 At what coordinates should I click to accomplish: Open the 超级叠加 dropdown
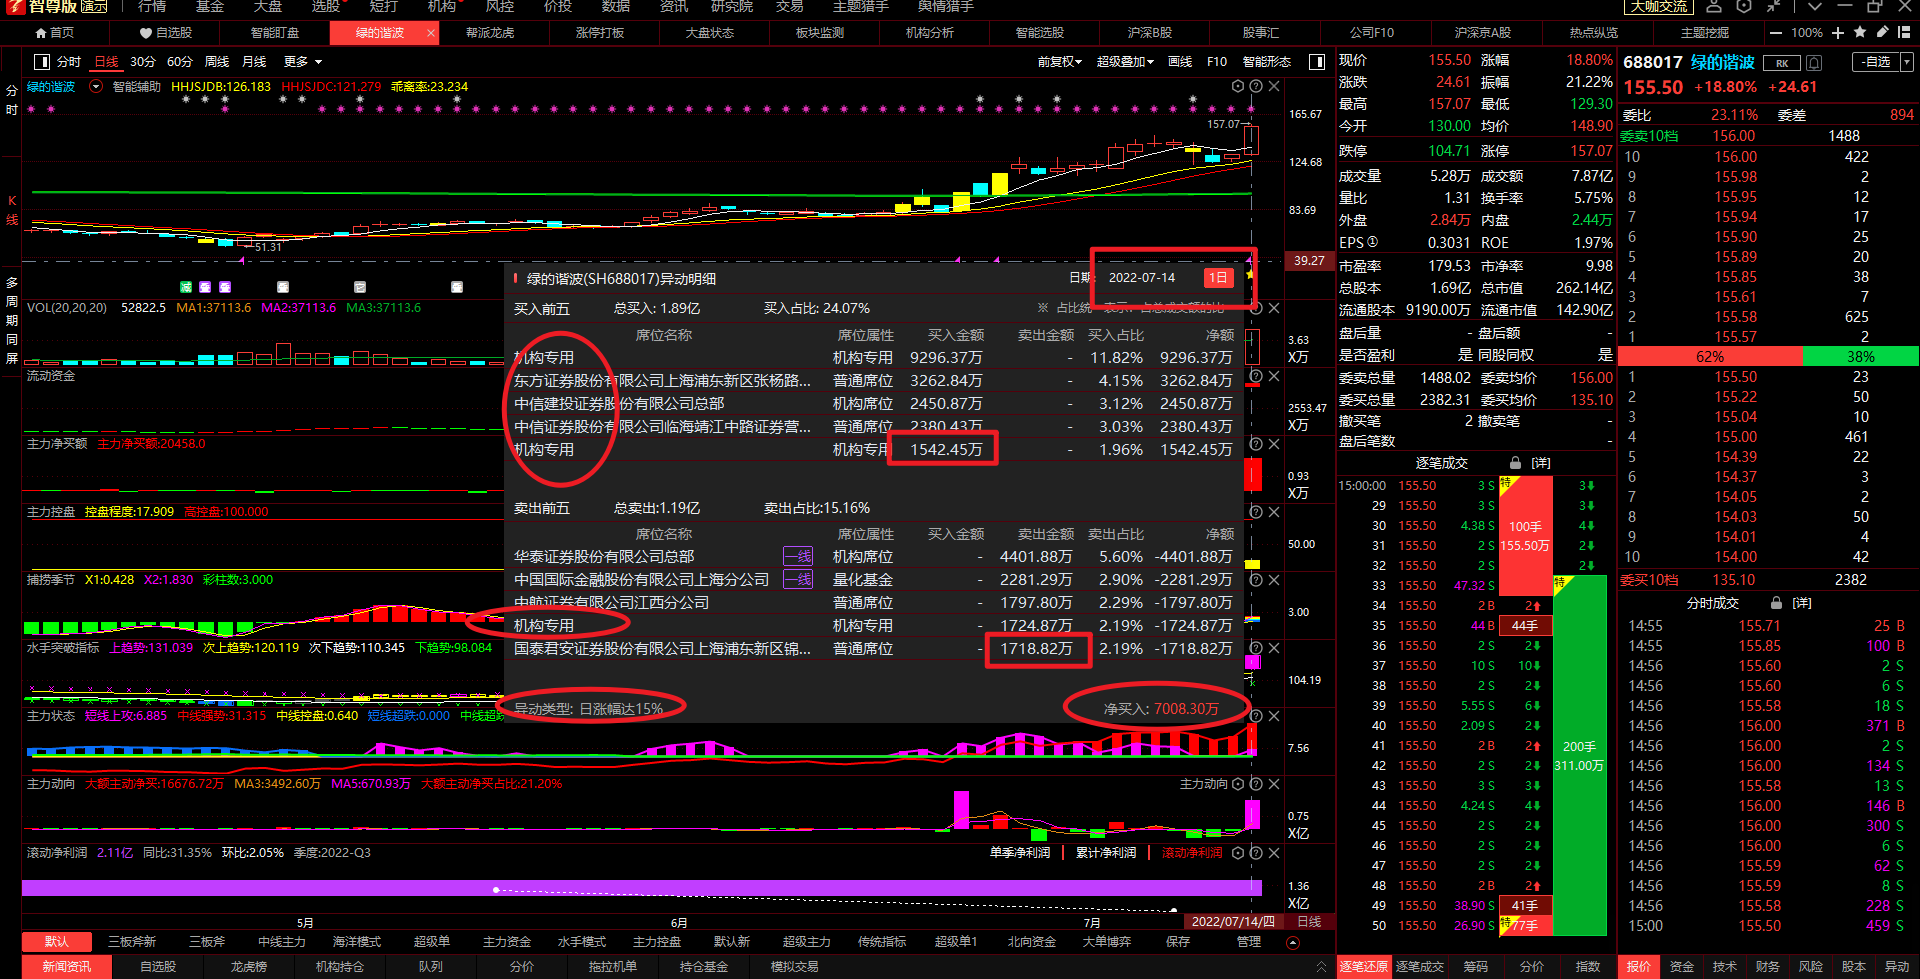click(1125, 62)
